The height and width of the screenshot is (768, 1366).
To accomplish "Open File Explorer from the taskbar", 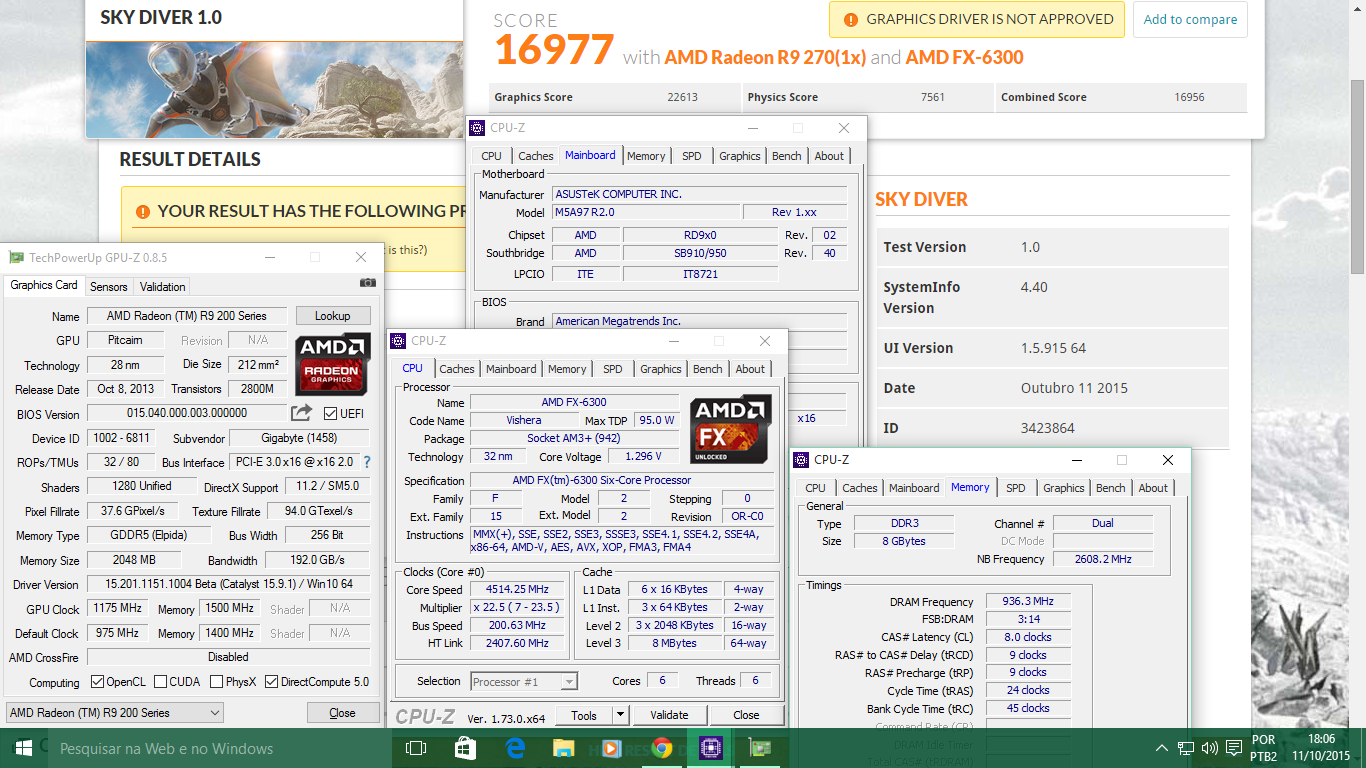I will pos(563,748).
